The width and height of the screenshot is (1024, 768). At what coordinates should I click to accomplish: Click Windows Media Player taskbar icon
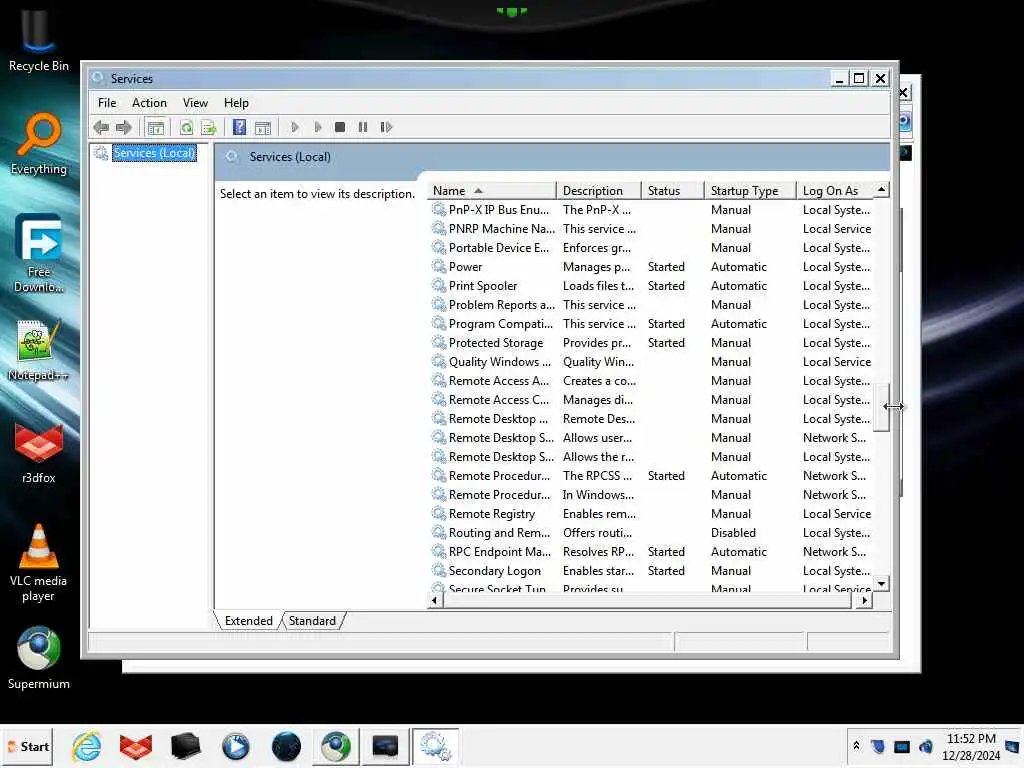[x=236, y=746]
